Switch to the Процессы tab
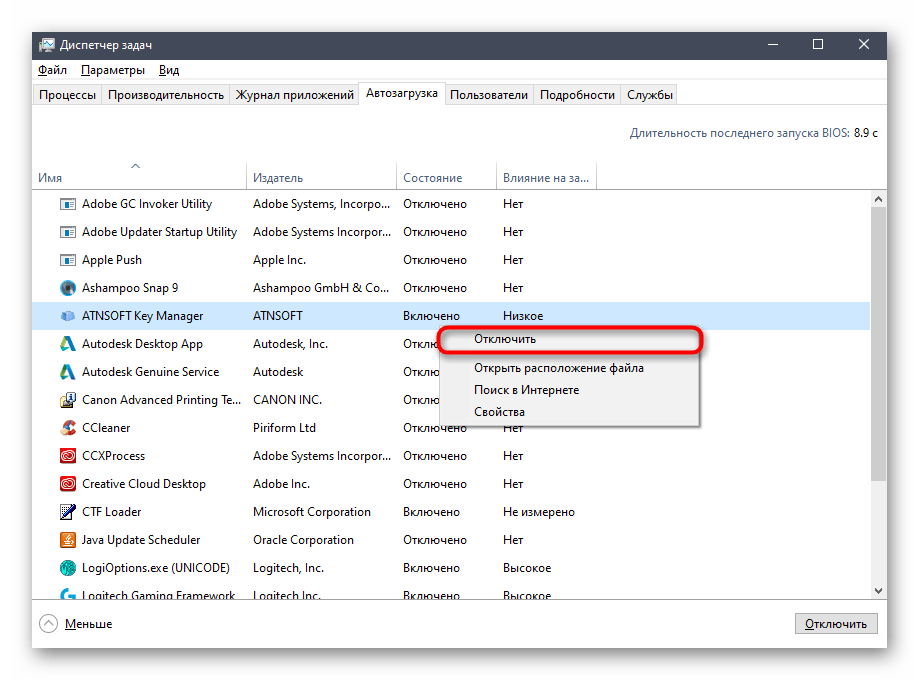 tap(67, 95)
